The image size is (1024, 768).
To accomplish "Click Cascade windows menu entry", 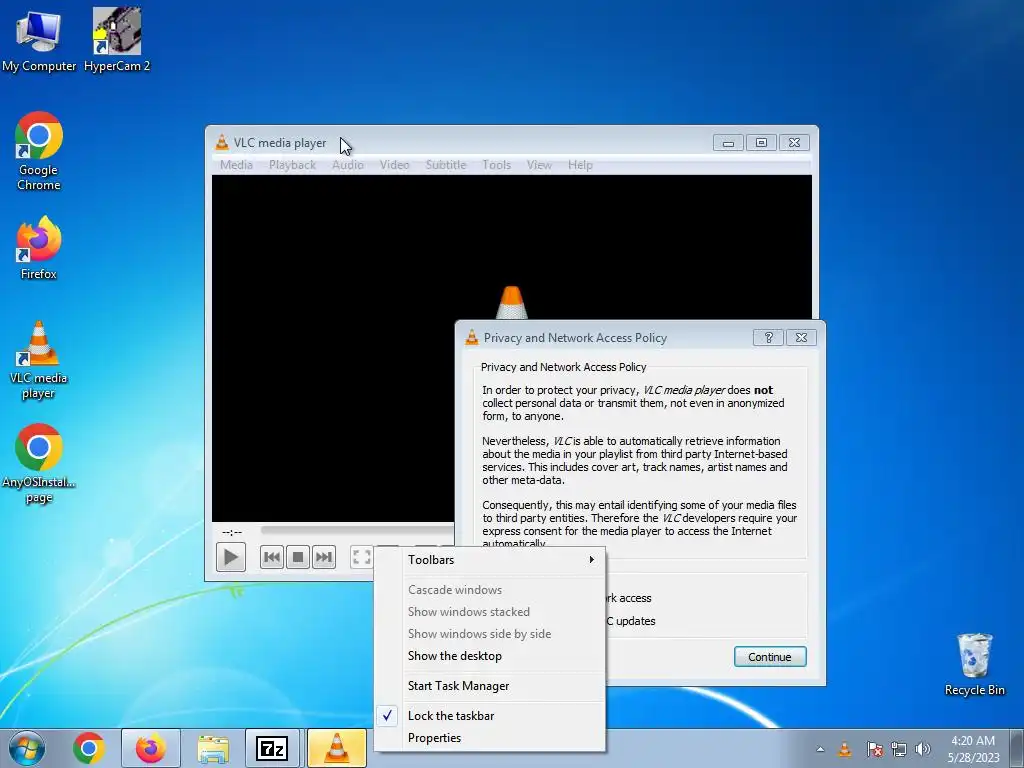I will point(490,590).
